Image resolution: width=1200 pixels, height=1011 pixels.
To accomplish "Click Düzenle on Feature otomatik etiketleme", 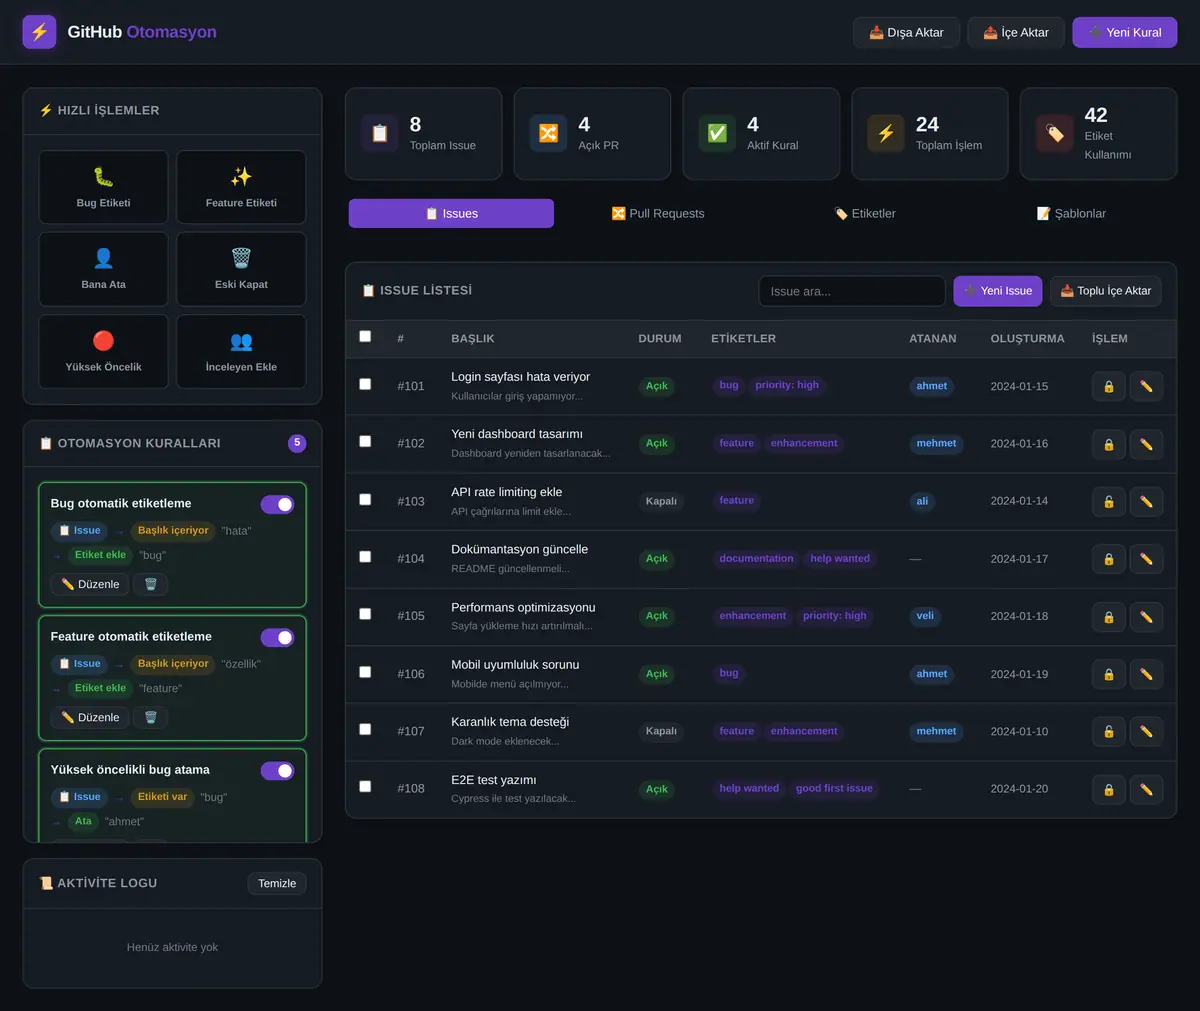I will [x=90, y=717].
